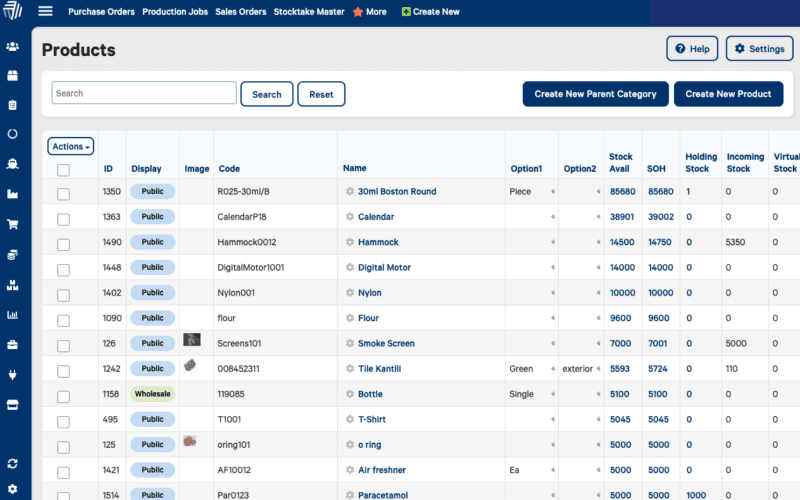
Task: Check the box for Bottle row
Action: tap(63, 396)
